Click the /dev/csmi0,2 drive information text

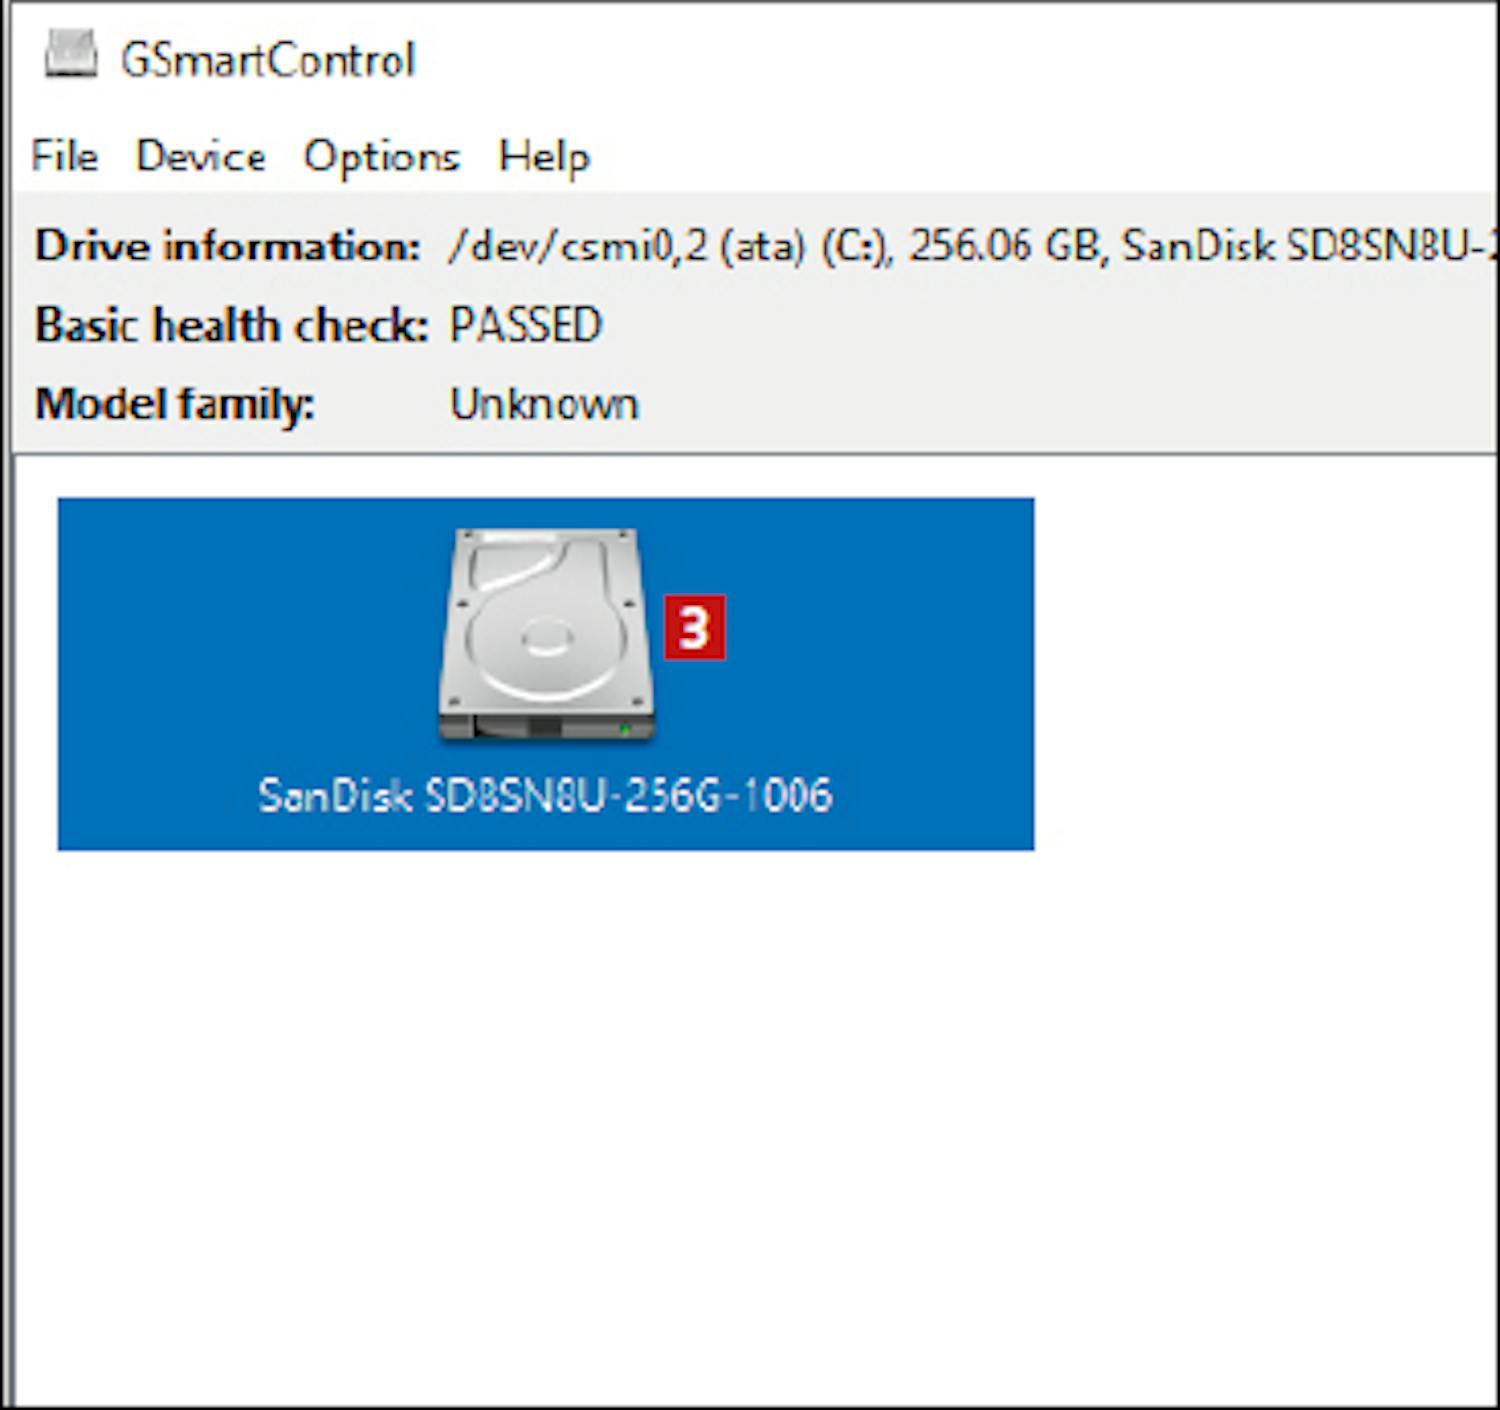tap(972, 246)
